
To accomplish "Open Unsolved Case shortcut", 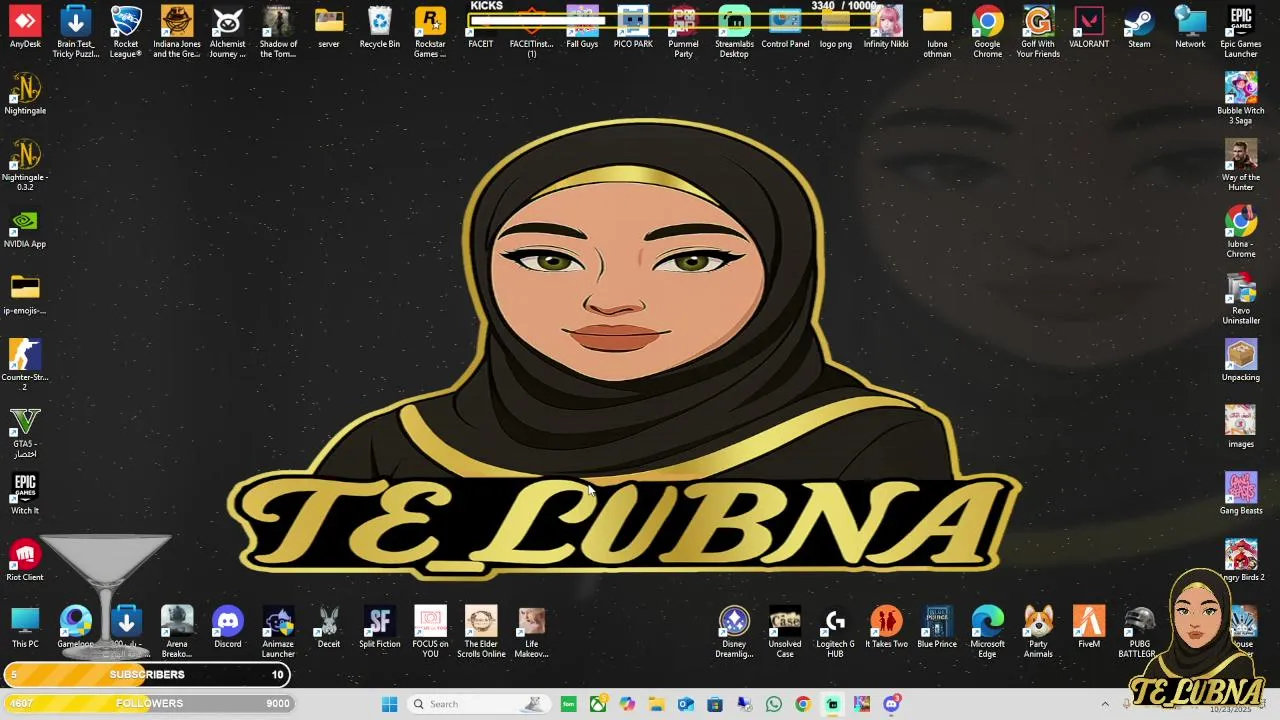I will tap(785, 632).
